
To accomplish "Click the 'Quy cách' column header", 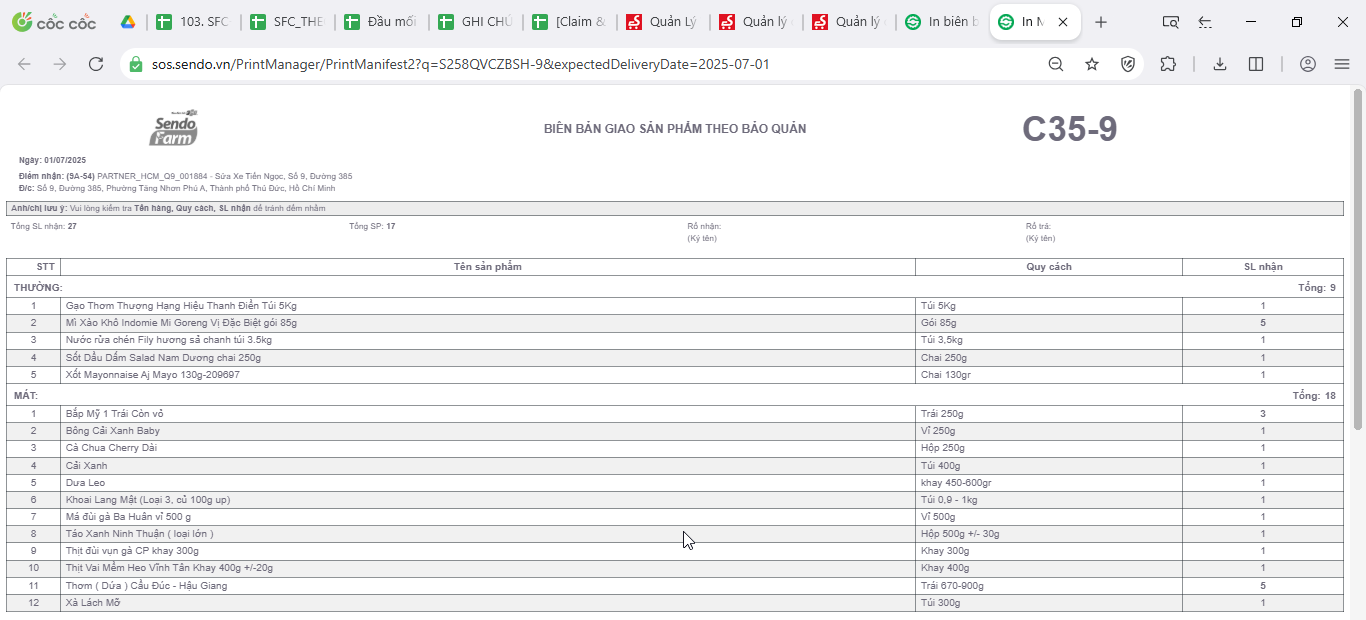I will click(x=1049, y=267).
